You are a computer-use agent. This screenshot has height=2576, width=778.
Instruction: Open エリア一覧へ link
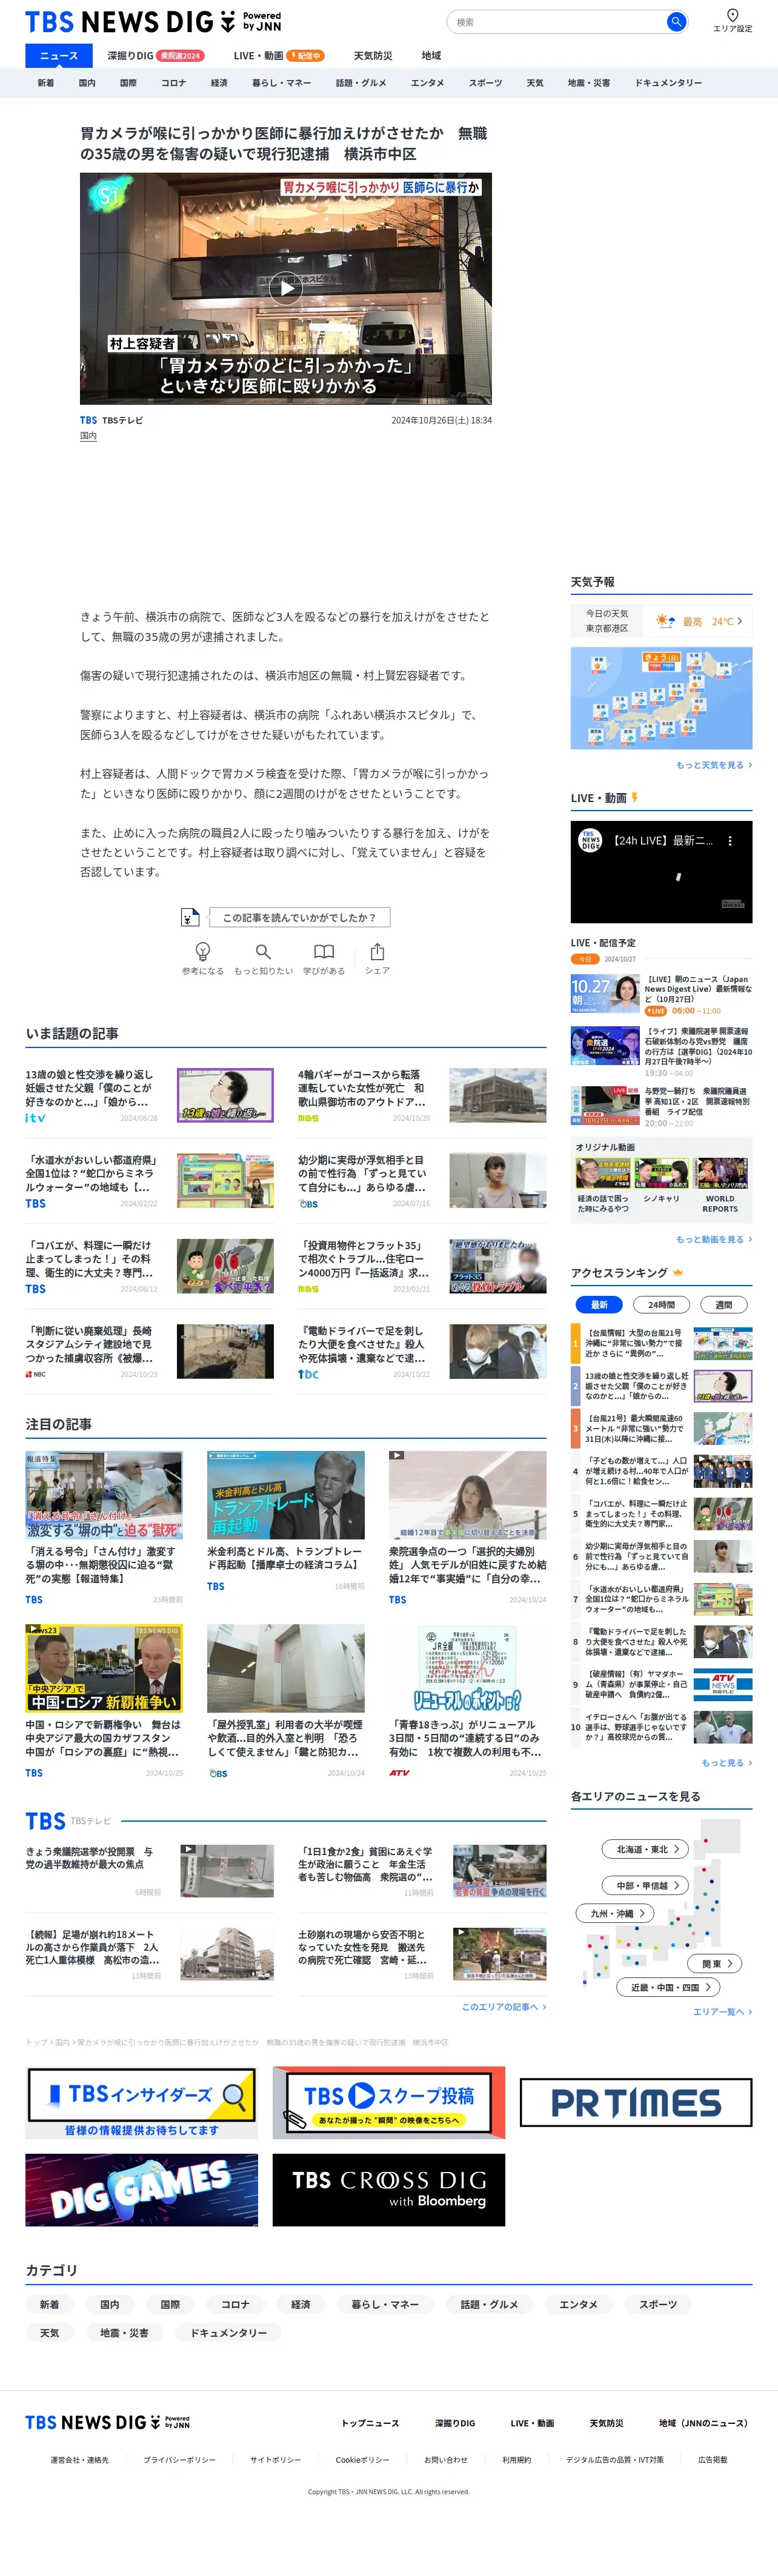(x=722, y=2012)
